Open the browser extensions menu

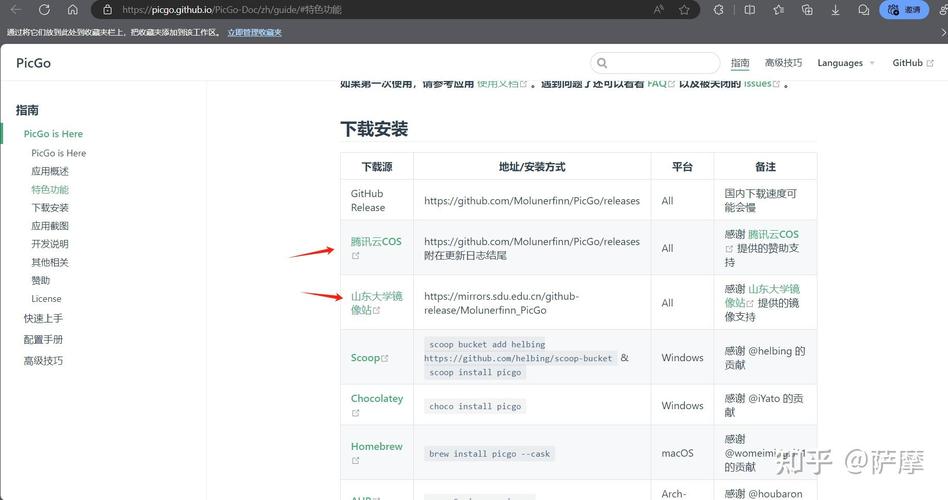[x=718, y=10]
